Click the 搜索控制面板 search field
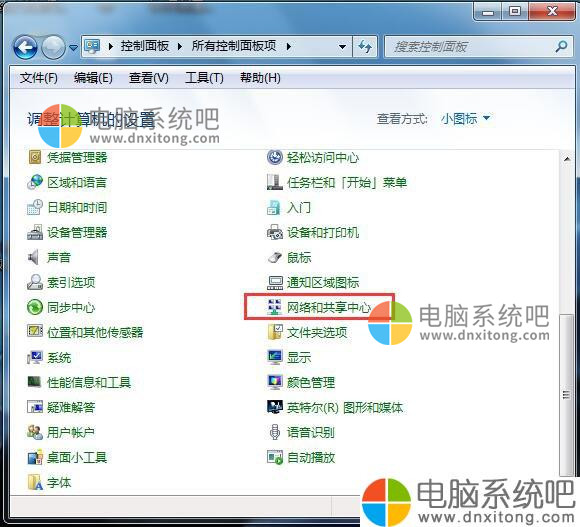This screenshot has height=527, width=580. (x=470, y=47)
